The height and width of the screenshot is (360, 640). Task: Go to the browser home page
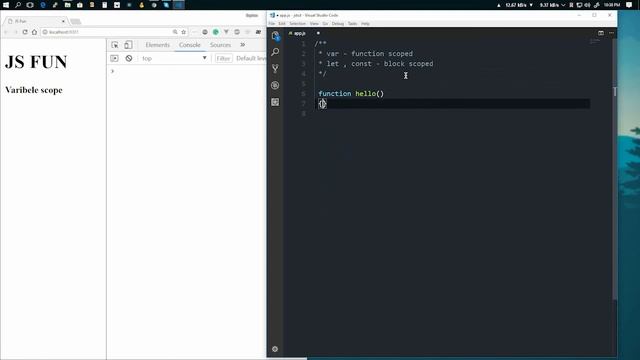pyautogui.click(x=34, y=32)
